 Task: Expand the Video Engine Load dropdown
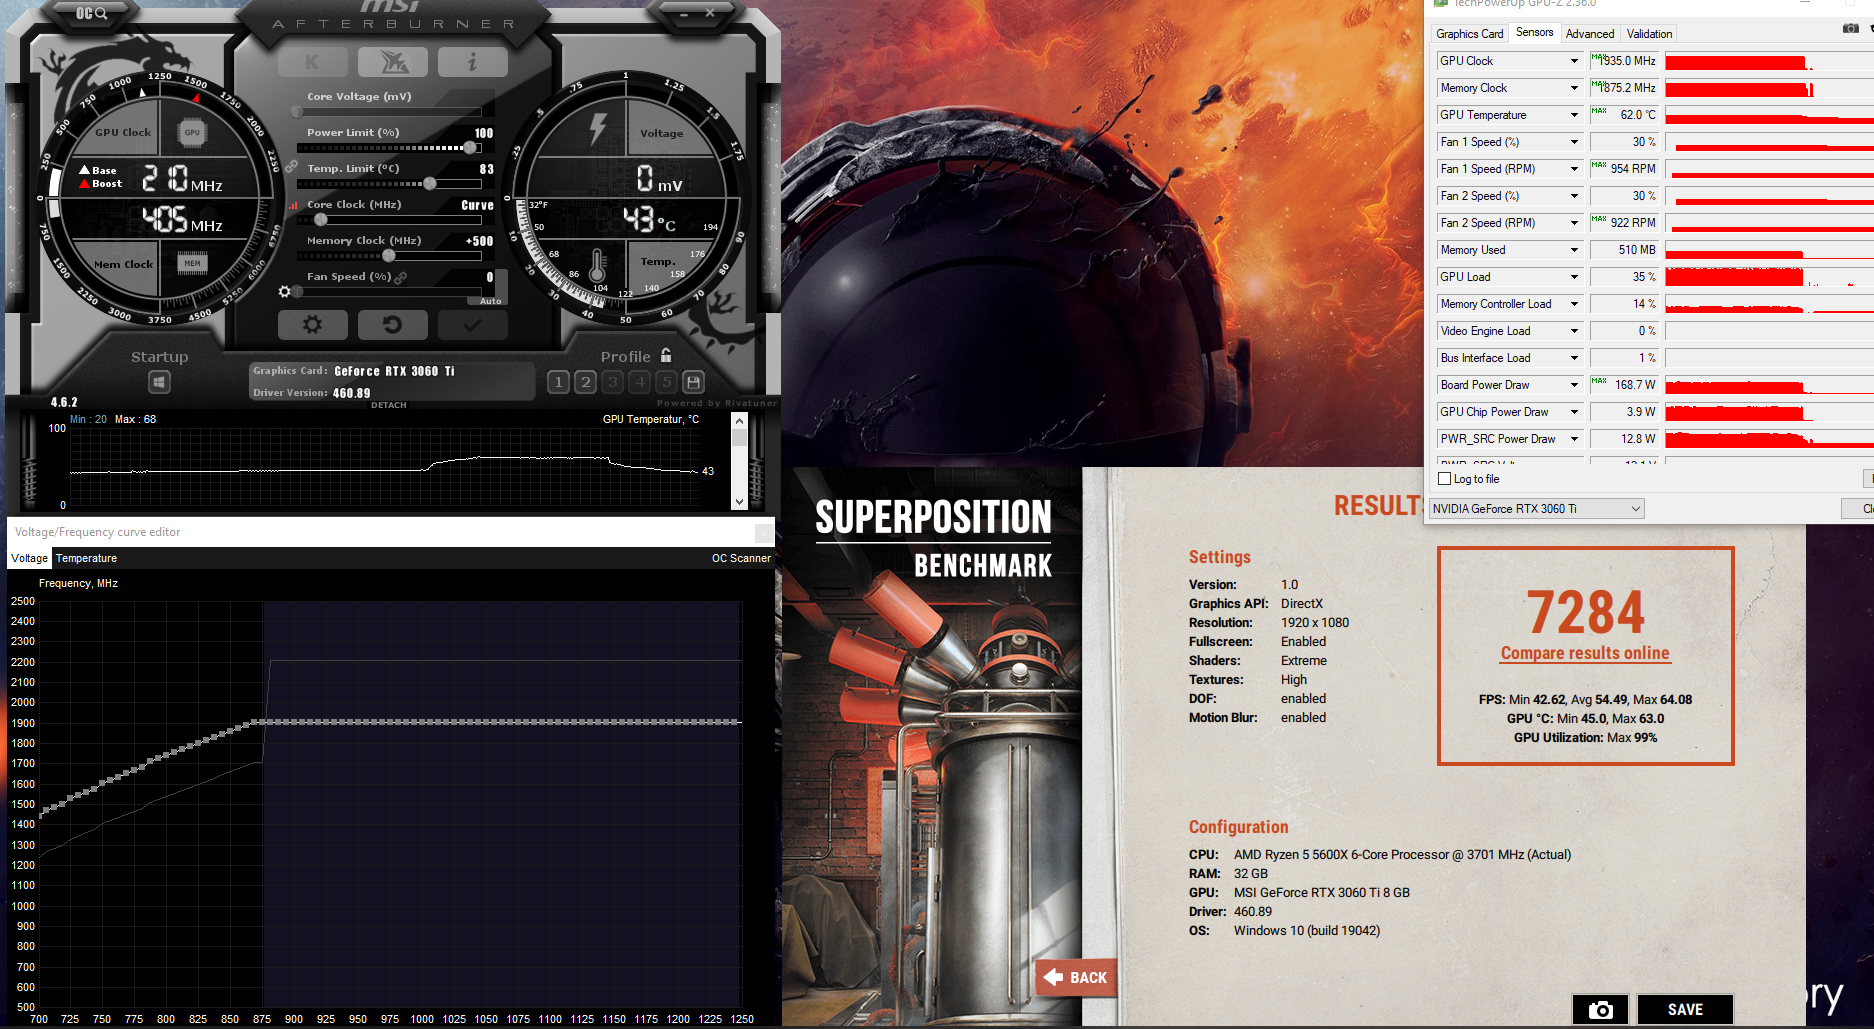[x=1574, y=331]
